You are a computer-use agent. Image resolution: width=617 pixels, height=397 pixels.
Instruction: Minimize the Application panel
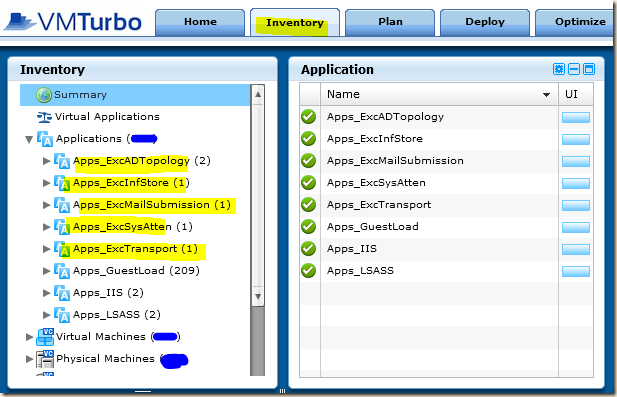pyautogui.click(x=574, y=69)
